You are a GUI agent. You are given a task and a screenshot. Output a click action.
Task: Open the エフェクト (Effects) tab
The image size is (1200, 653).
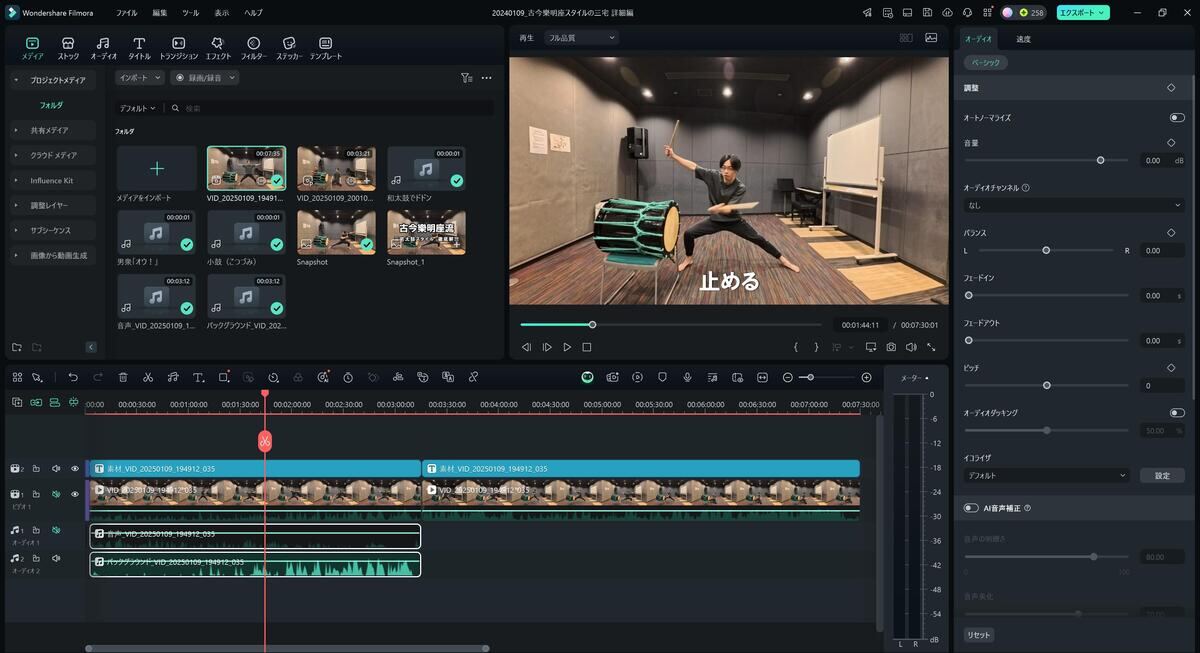point(218,49)
